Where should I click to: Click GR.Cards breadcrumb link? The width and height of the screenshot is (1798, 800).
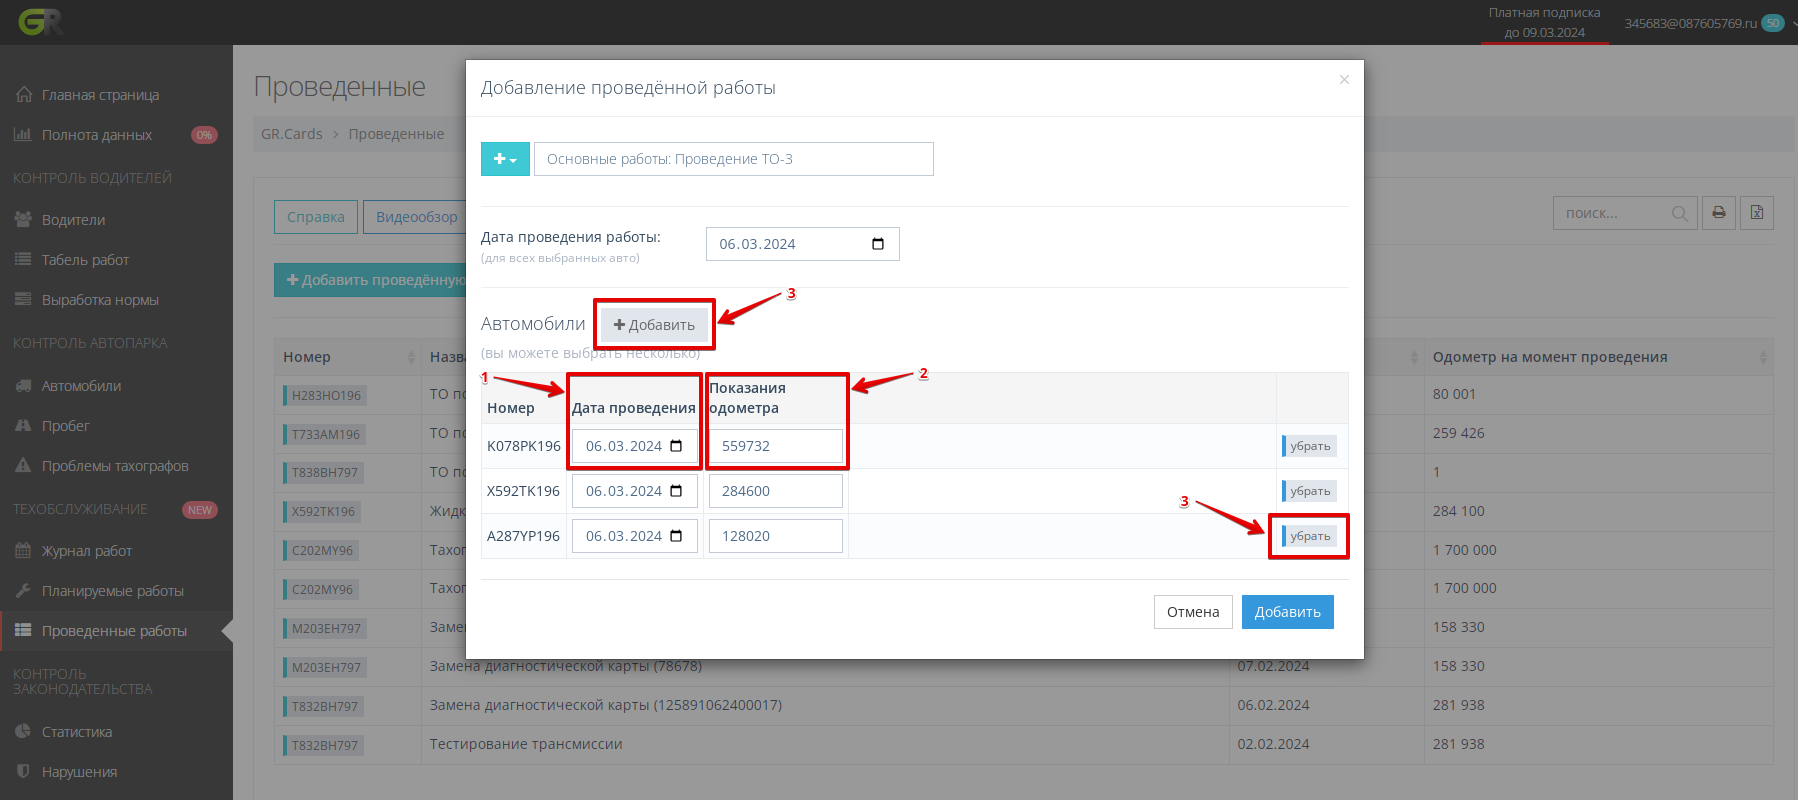tap(292, 134)
